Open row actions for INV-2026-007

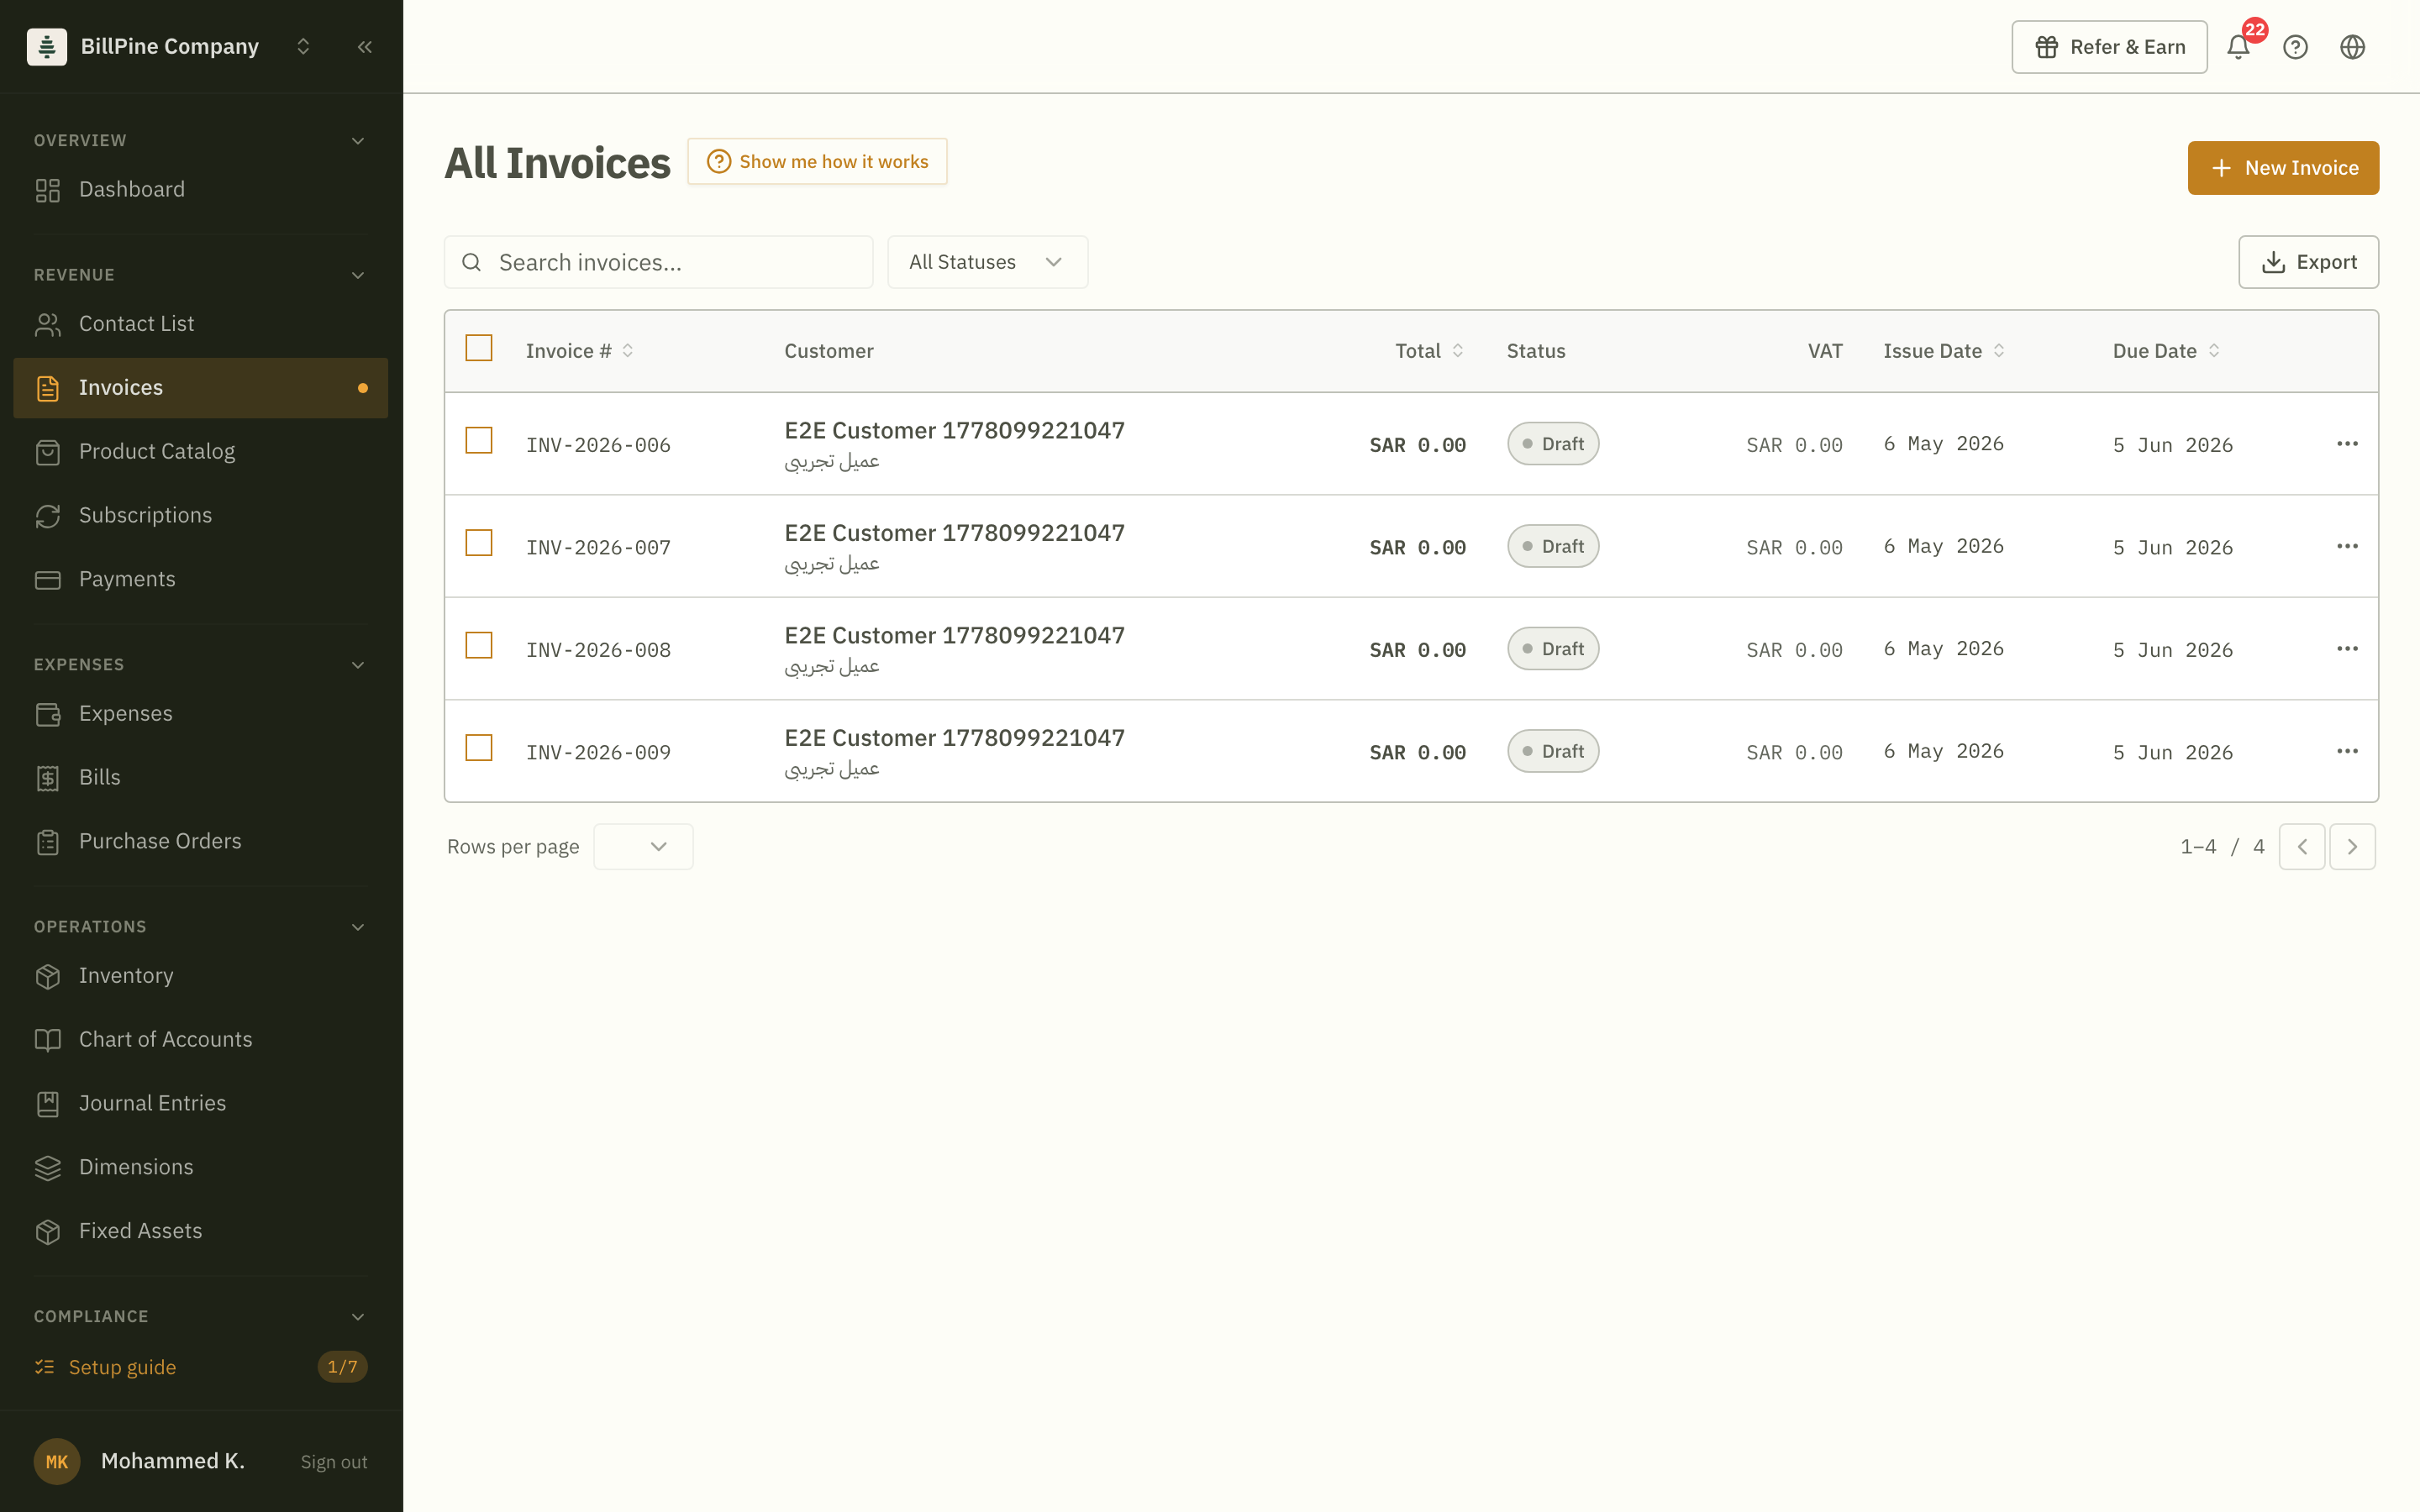(2347, 546)
